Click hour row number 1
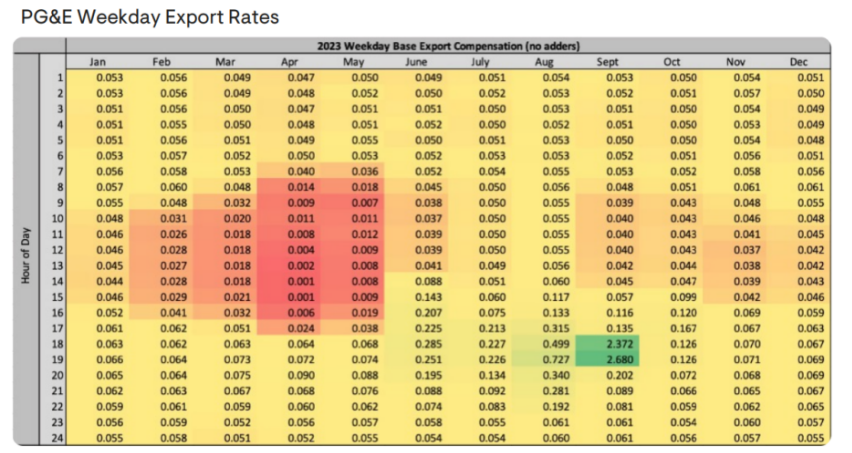 [x=59, y=77]
